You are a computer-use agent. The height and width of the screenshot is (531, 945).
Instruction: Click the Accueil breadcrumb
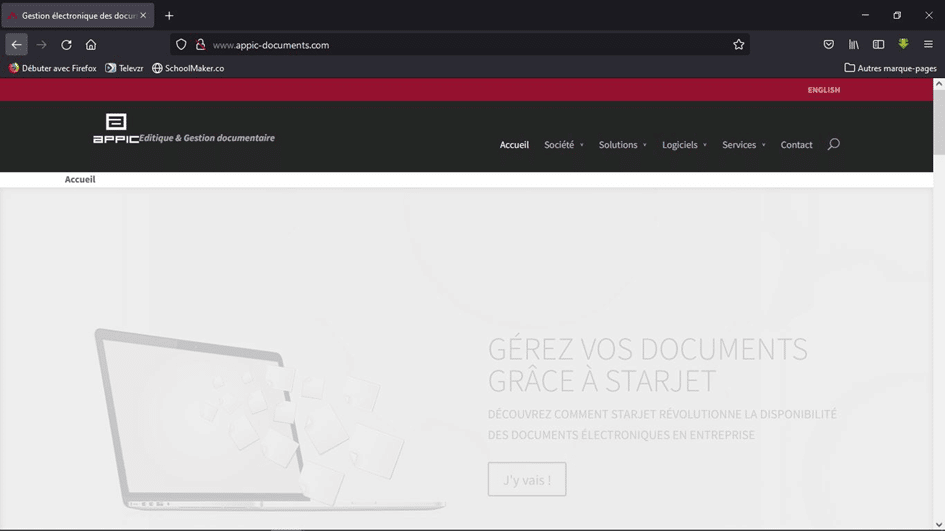tap(80, 179)
